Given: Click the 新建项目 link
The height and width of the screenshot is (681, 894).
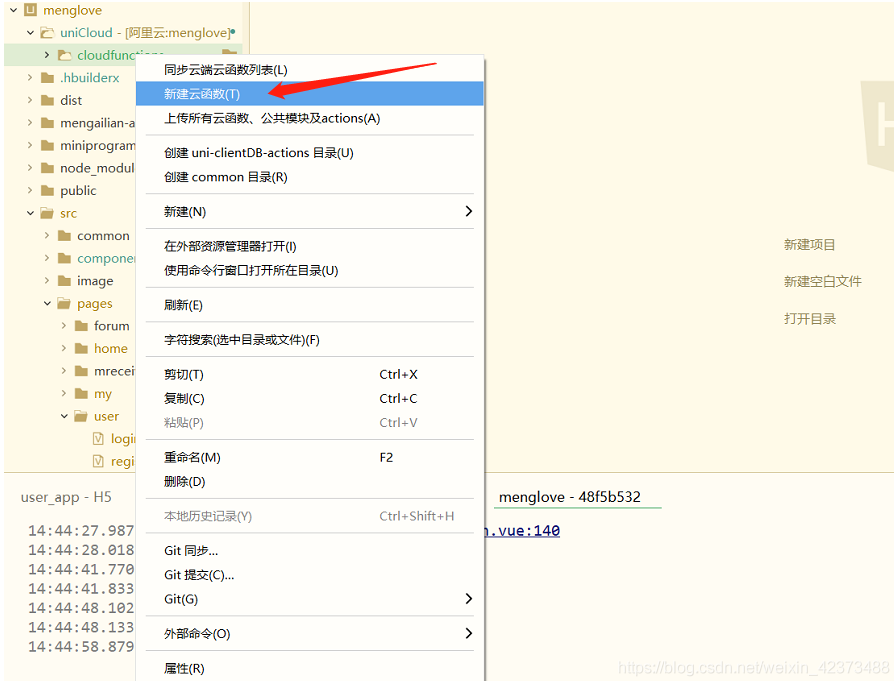Looking at the screenshot, I should click(x=809, y=245).
